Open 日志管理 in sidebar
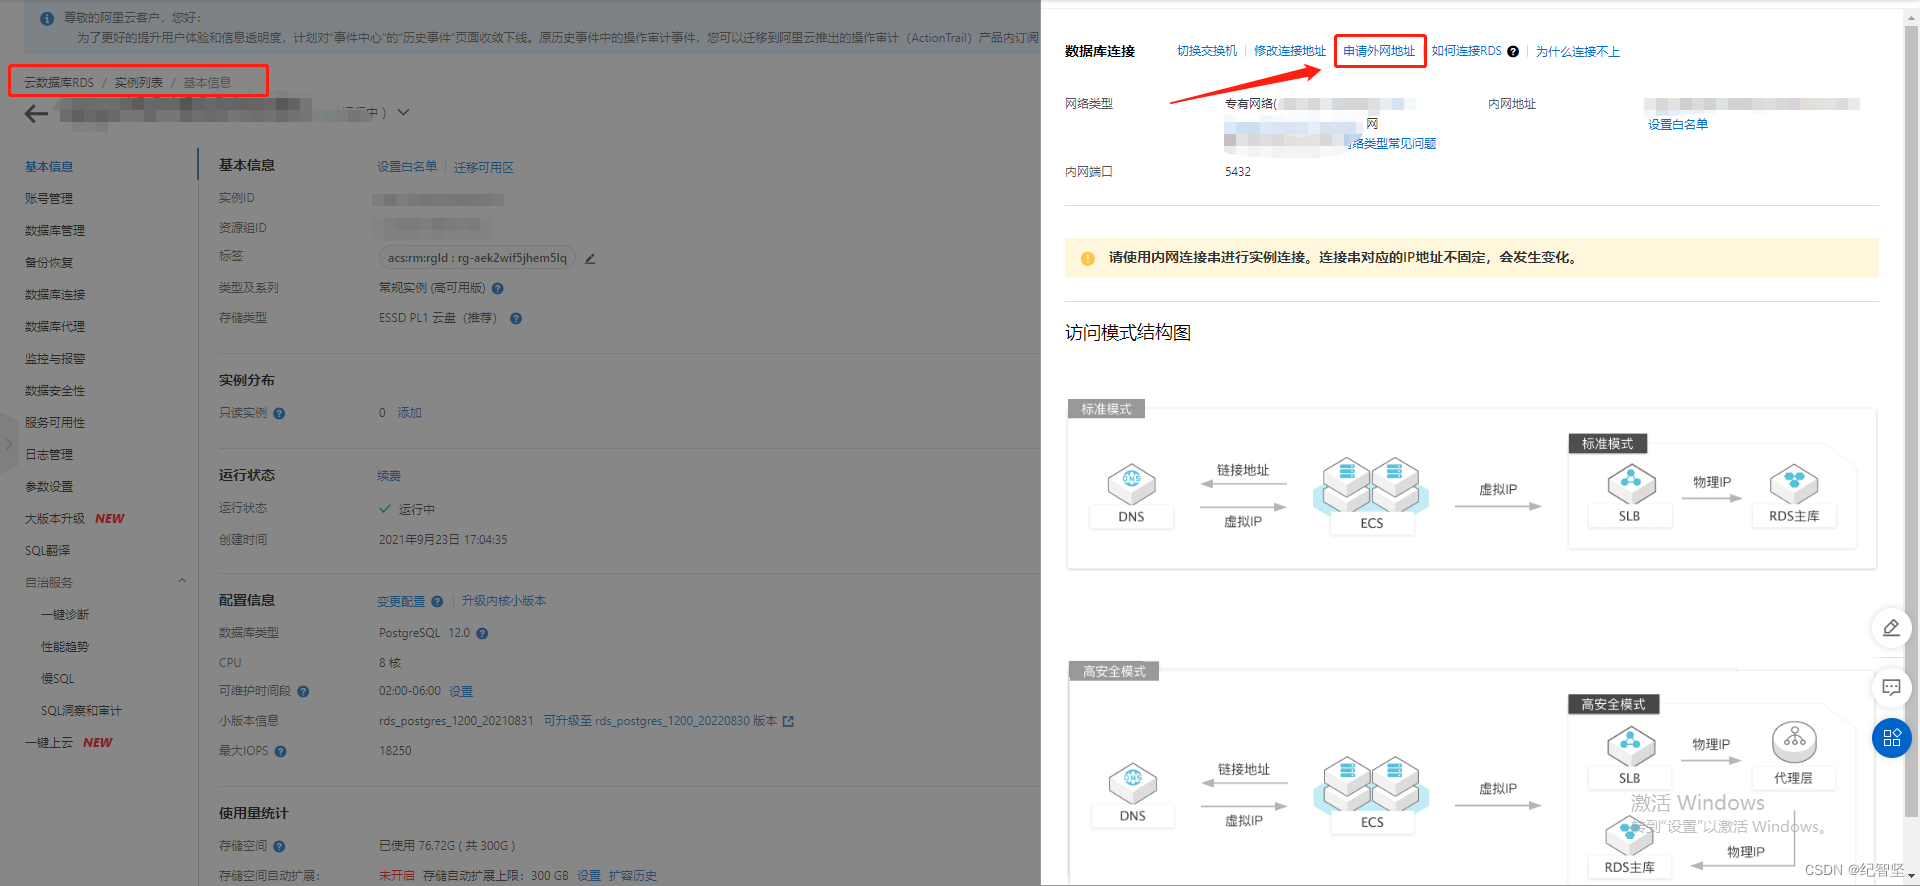 49,455
